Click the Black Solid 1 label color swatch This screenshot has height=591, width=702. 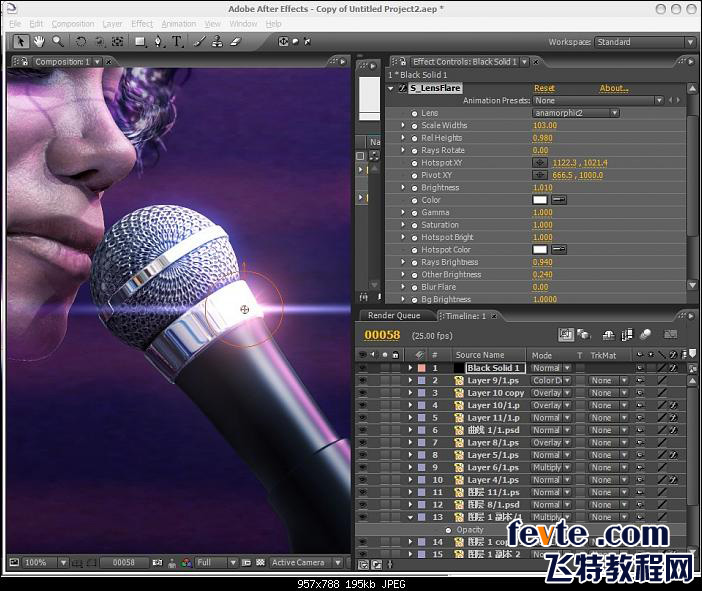pyautogui.click(x=421, y=368)
